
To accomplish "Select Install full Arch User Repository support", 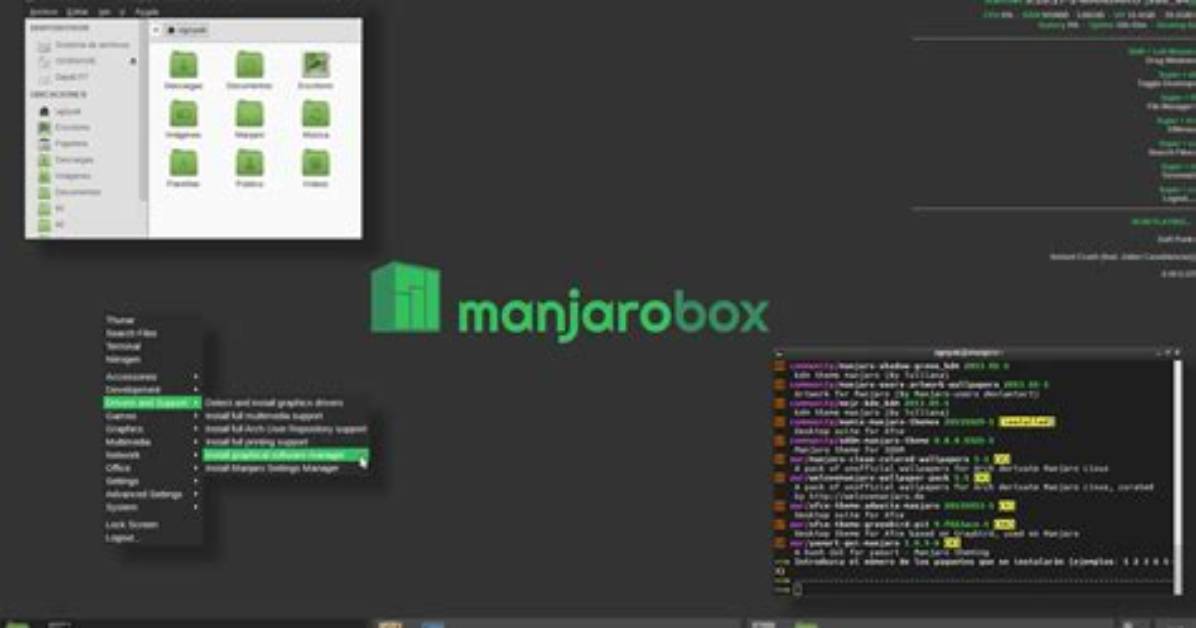I will (286, 429).
